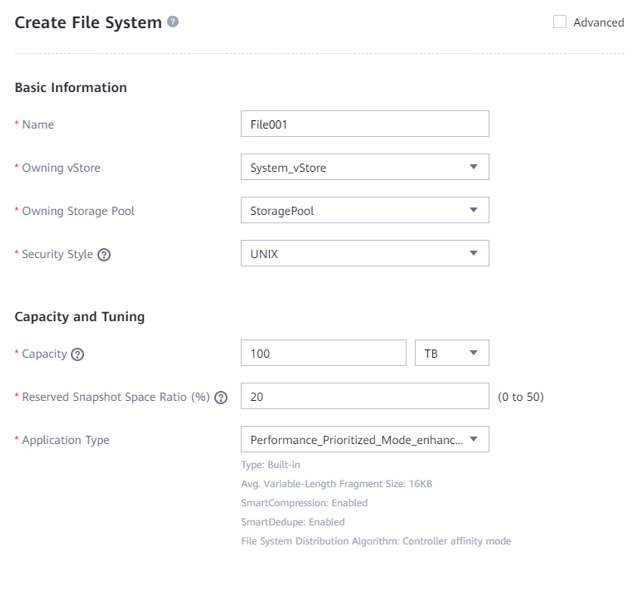Enable the Advanced checkbox
The image size is (638, 591).
[x=560, y=22]
